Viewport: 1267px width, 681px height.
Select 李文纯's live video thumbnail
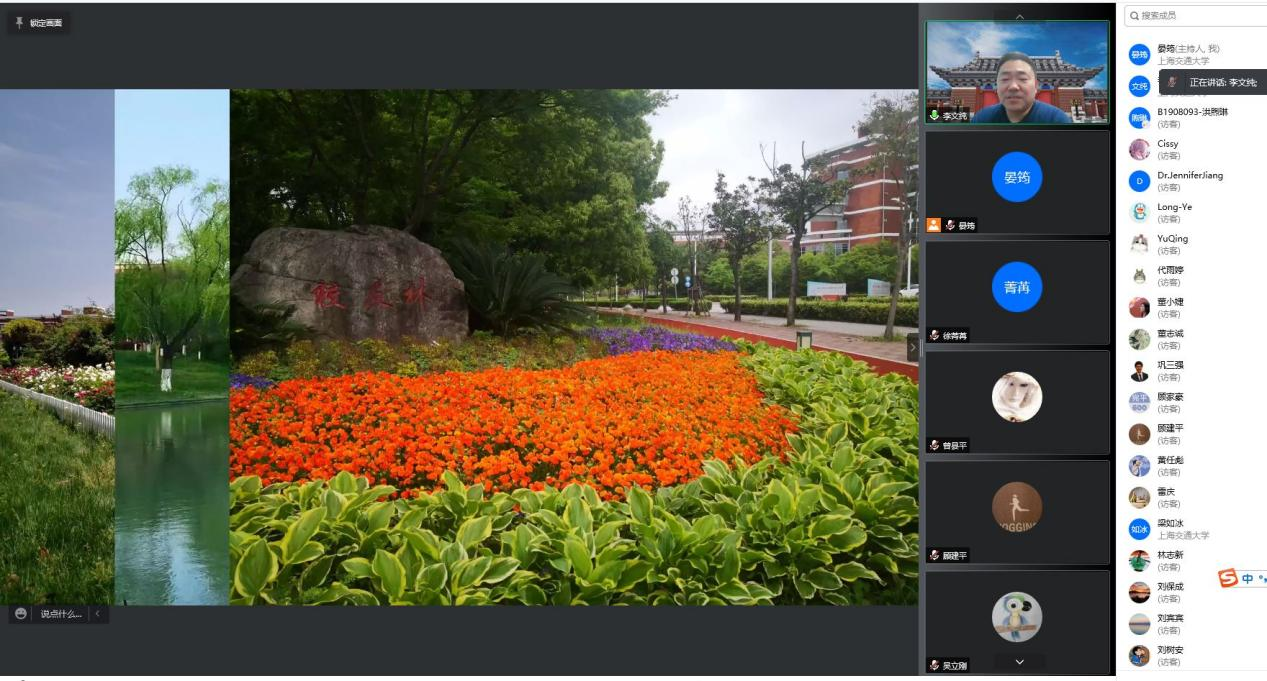(1016, 72)
